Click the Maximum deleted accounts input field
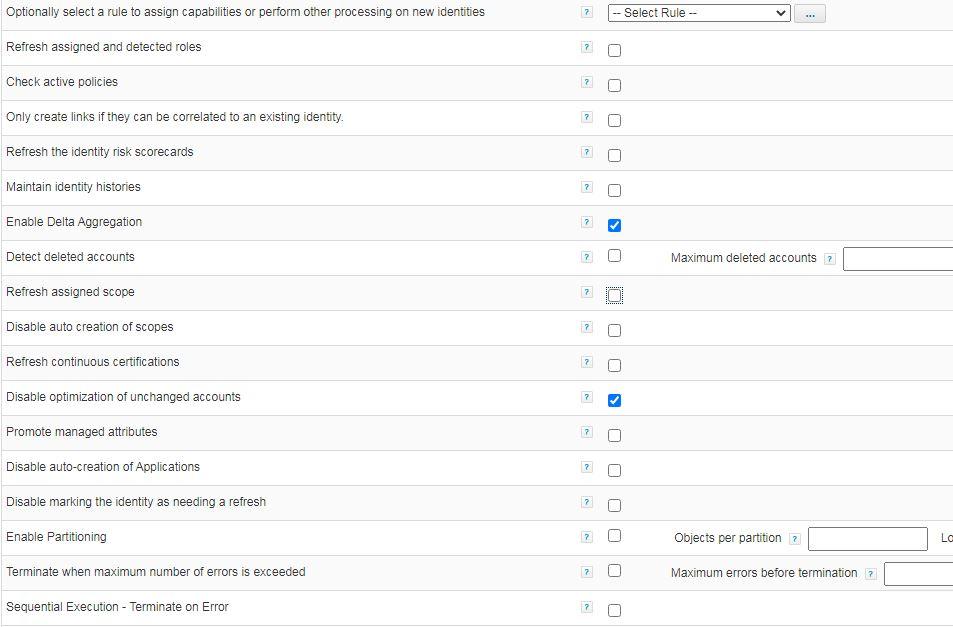The image size is (953, 627). tap(897, 259)
